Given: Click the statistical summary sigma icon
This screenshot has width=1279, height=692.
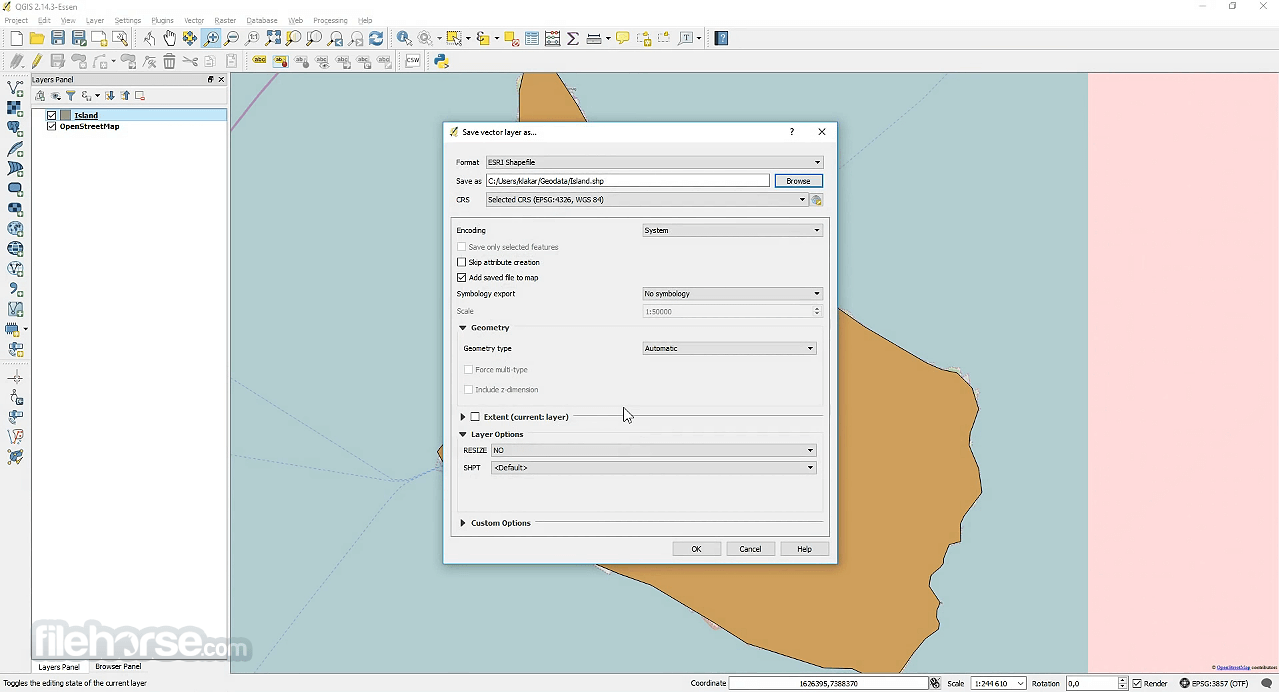Looking at the screenshot, I should [573, 38].
